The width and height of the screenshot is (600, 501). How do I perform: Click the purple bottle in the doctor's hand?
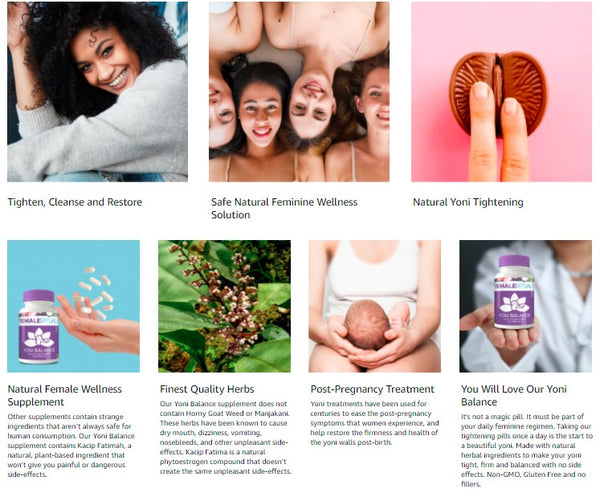click(514, 292)
